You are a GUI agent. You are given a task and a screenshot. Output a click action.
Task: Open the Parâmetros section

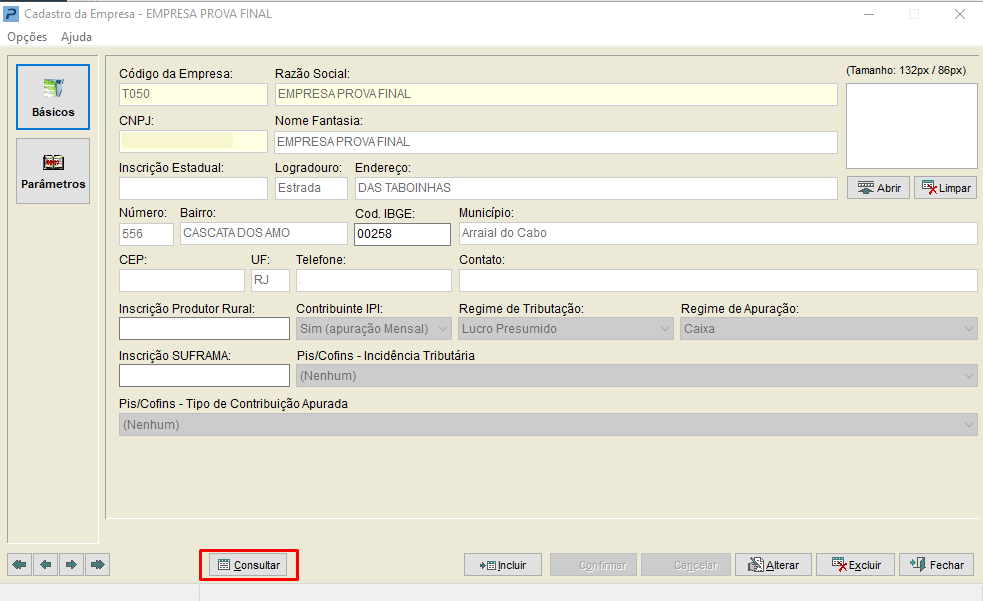[x=53, y=170]
